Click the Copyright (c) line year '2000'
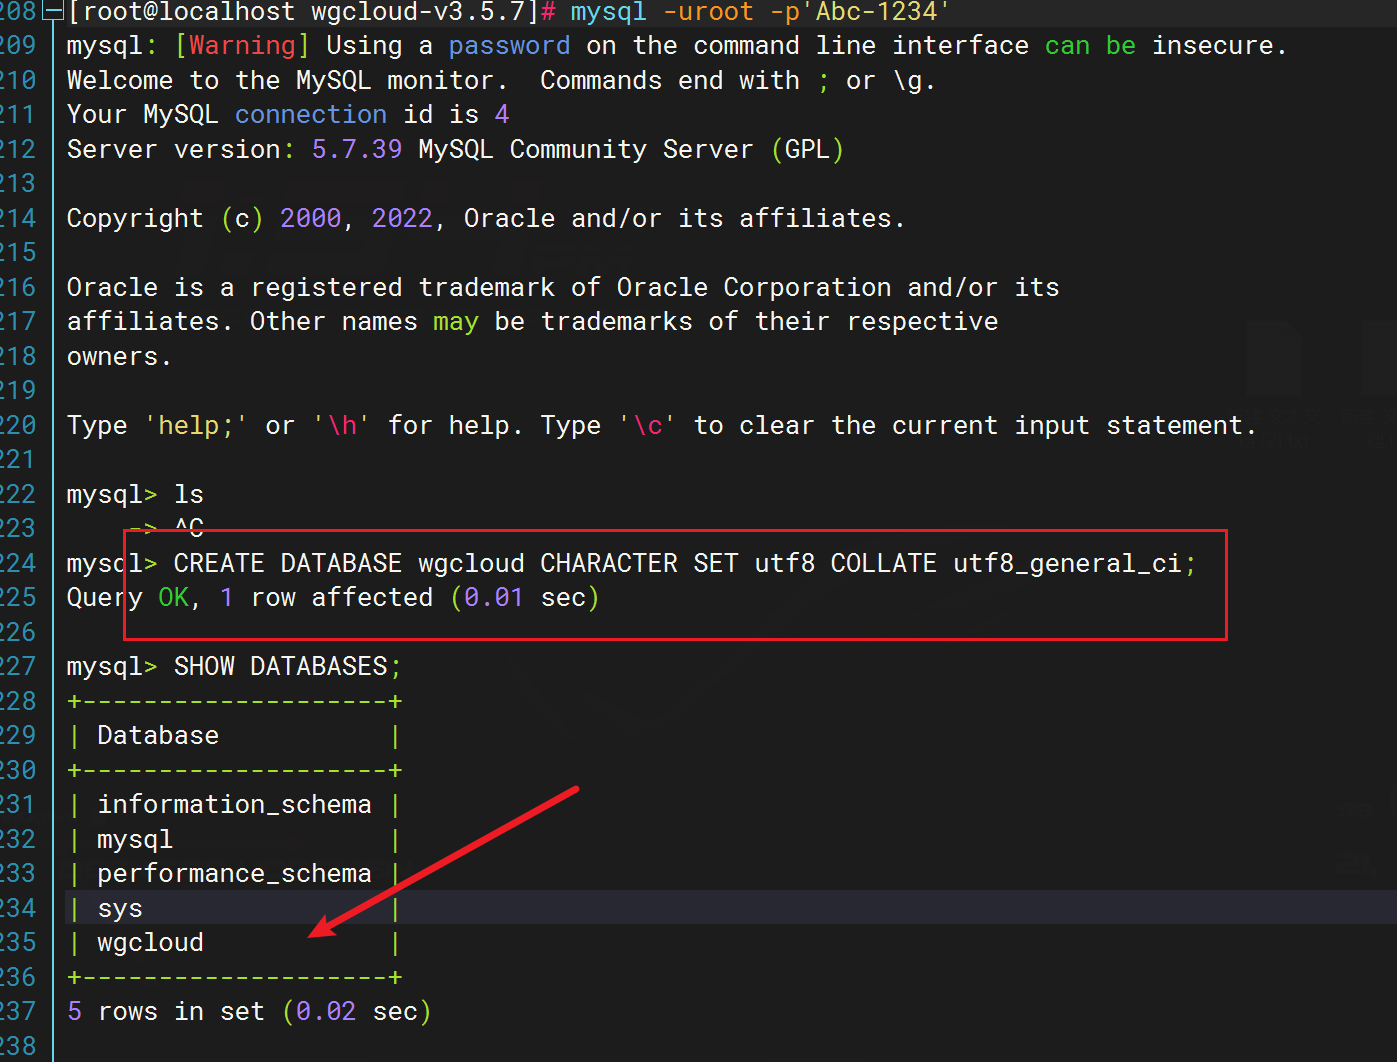Viewport: 1397px width, 1062px height. point(311,219)
